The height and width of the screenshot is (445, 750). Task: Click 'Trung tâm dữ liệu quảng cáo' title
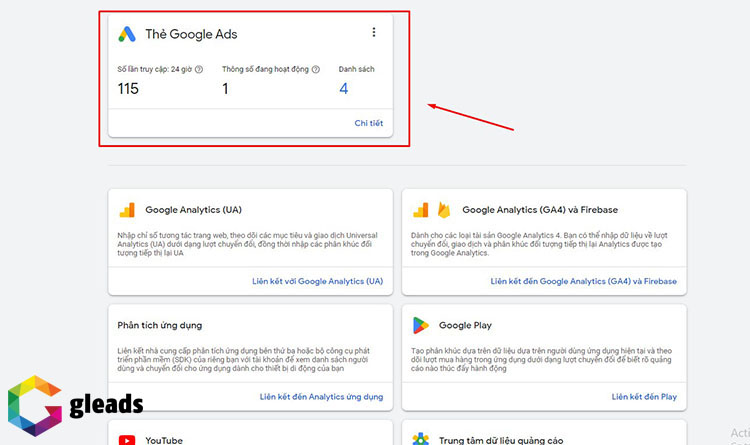point(501,440)
